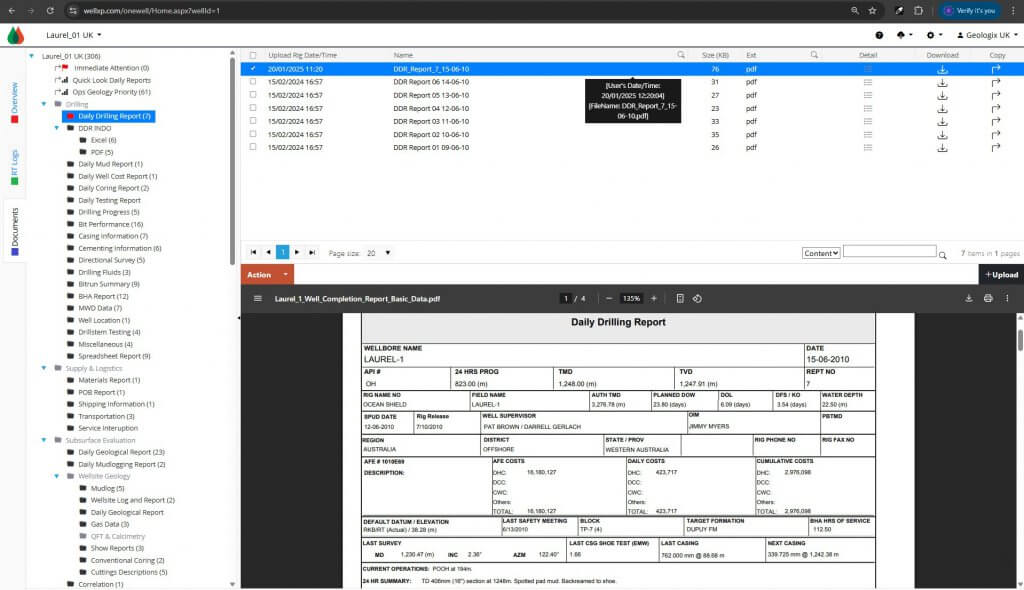The width and height of the screenshot is (1024, 590).
Task: Open Daily Geological Report (23) folder
Action: 121,452
